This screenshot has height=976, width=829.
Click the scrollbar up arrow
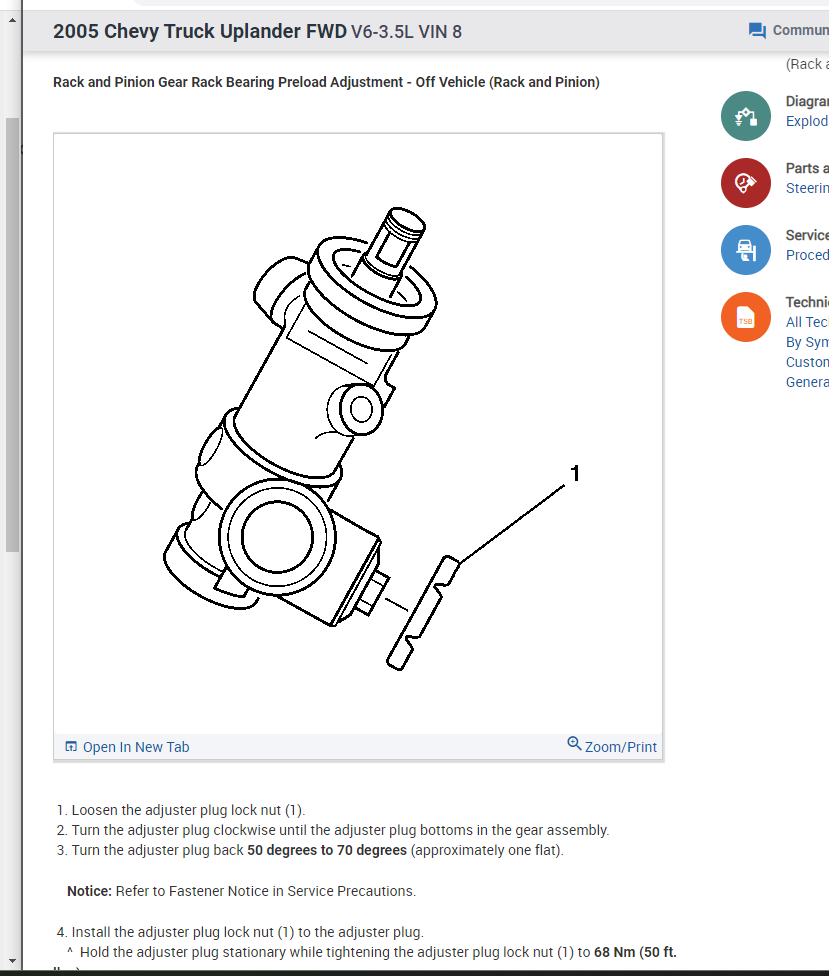point(12,21)
